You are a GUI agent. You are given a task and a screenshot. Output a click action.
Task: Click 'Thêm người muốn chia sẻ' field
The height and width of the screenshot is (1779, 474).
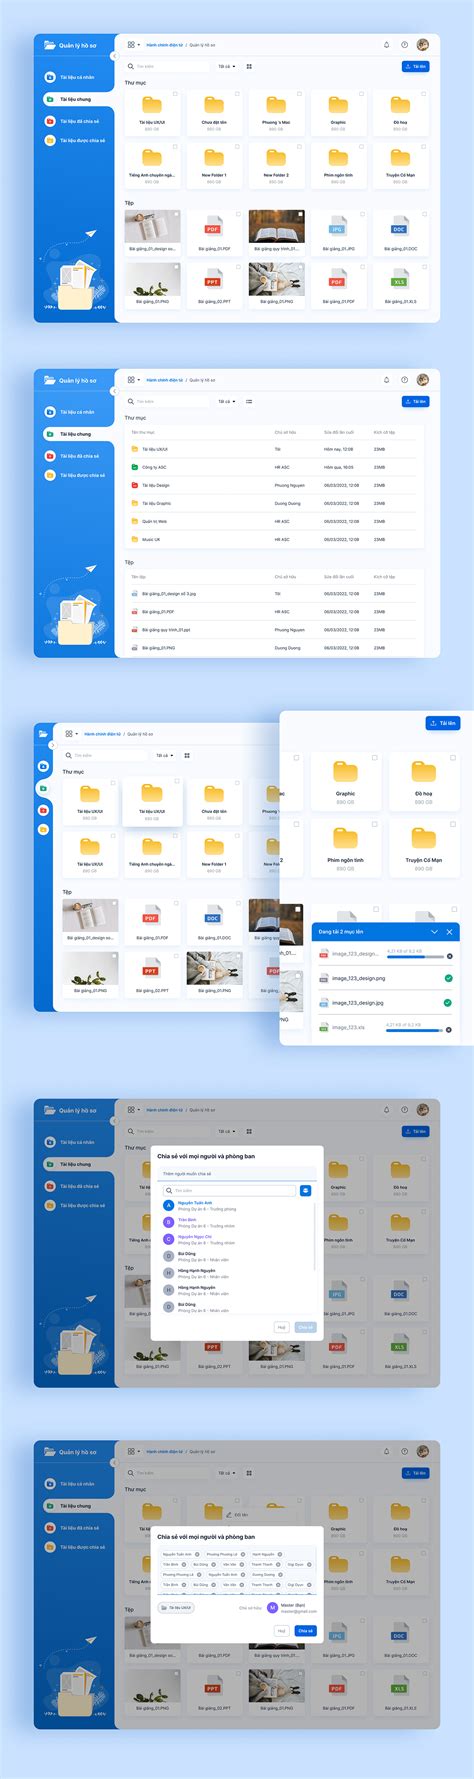tap(238, 1174)
